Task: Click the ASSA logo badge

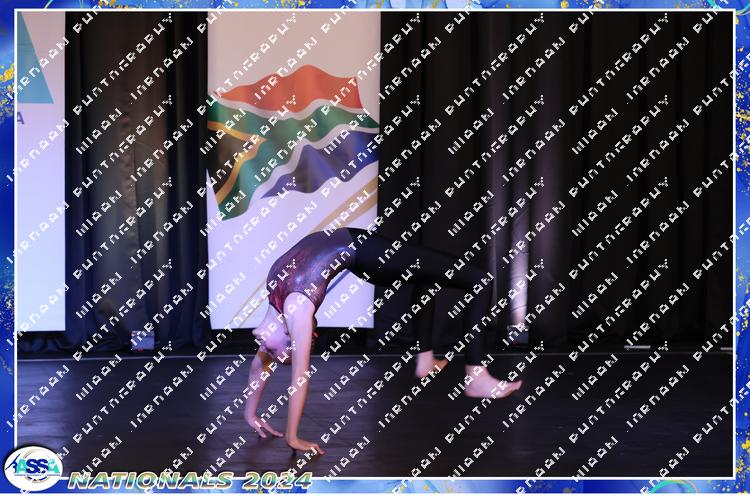Action: tap(33, 468)
